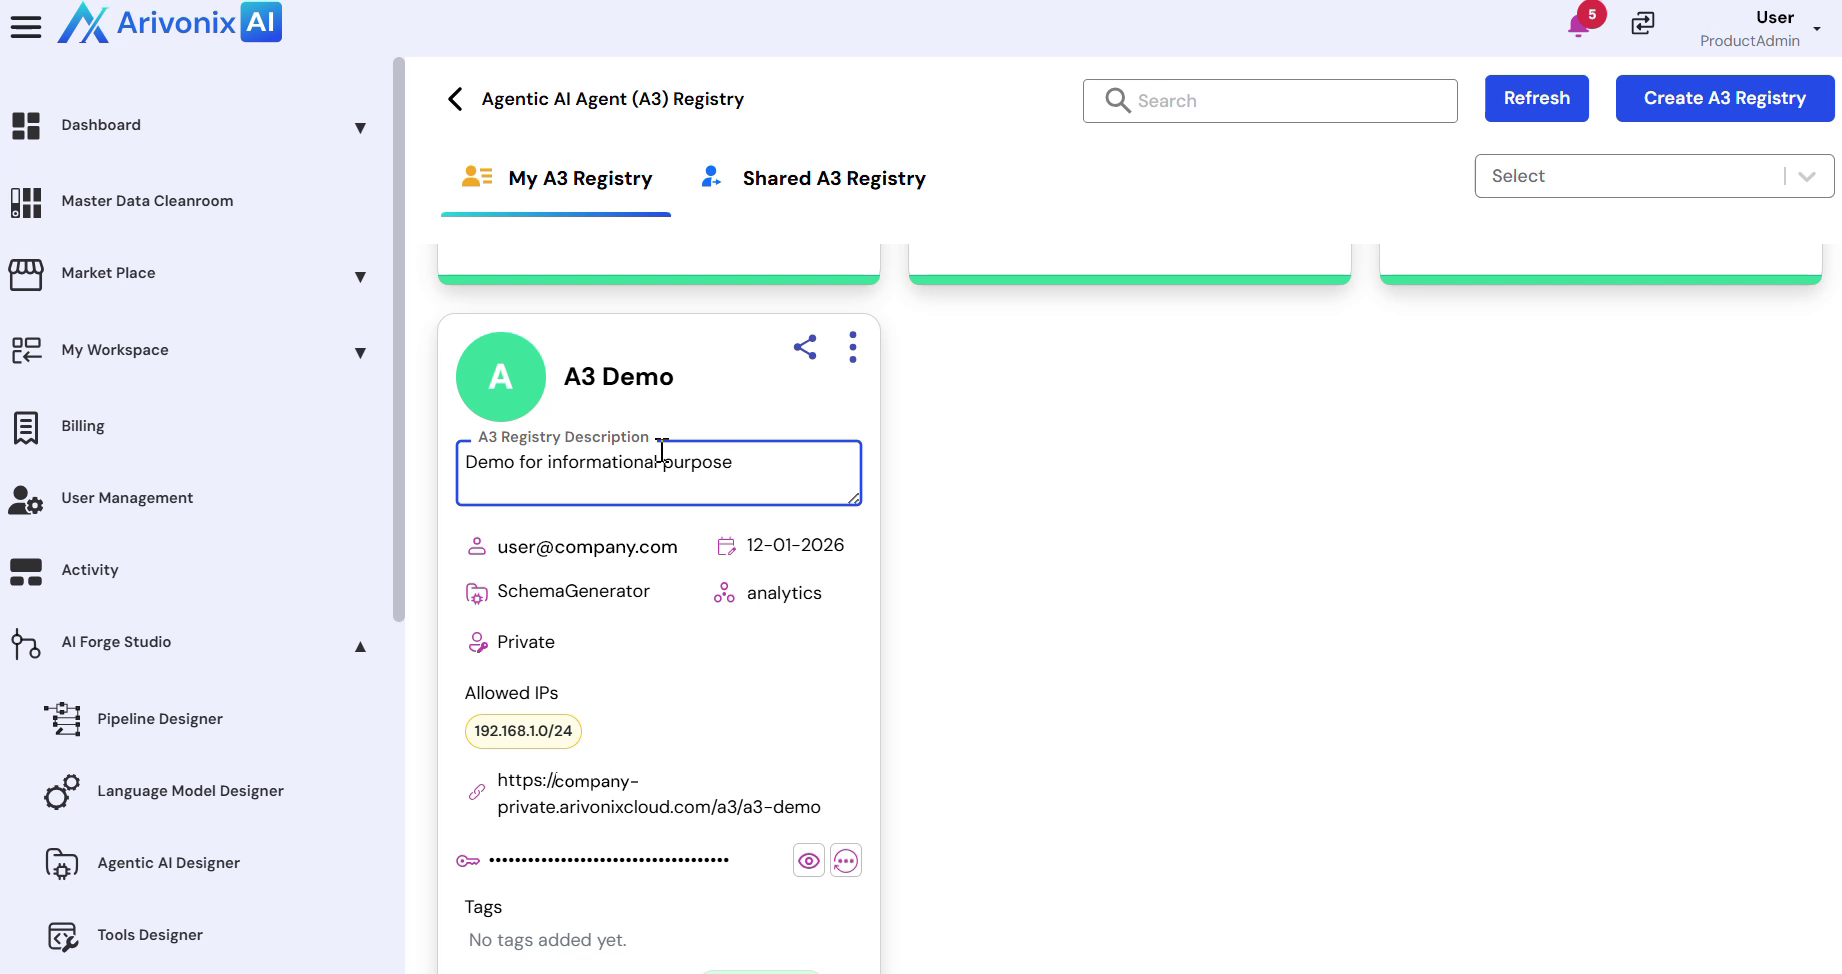Open the three-dot menu on A3 Demo card
The height and width of the screenshot is (974, 1842).
(x=852, y=347)
